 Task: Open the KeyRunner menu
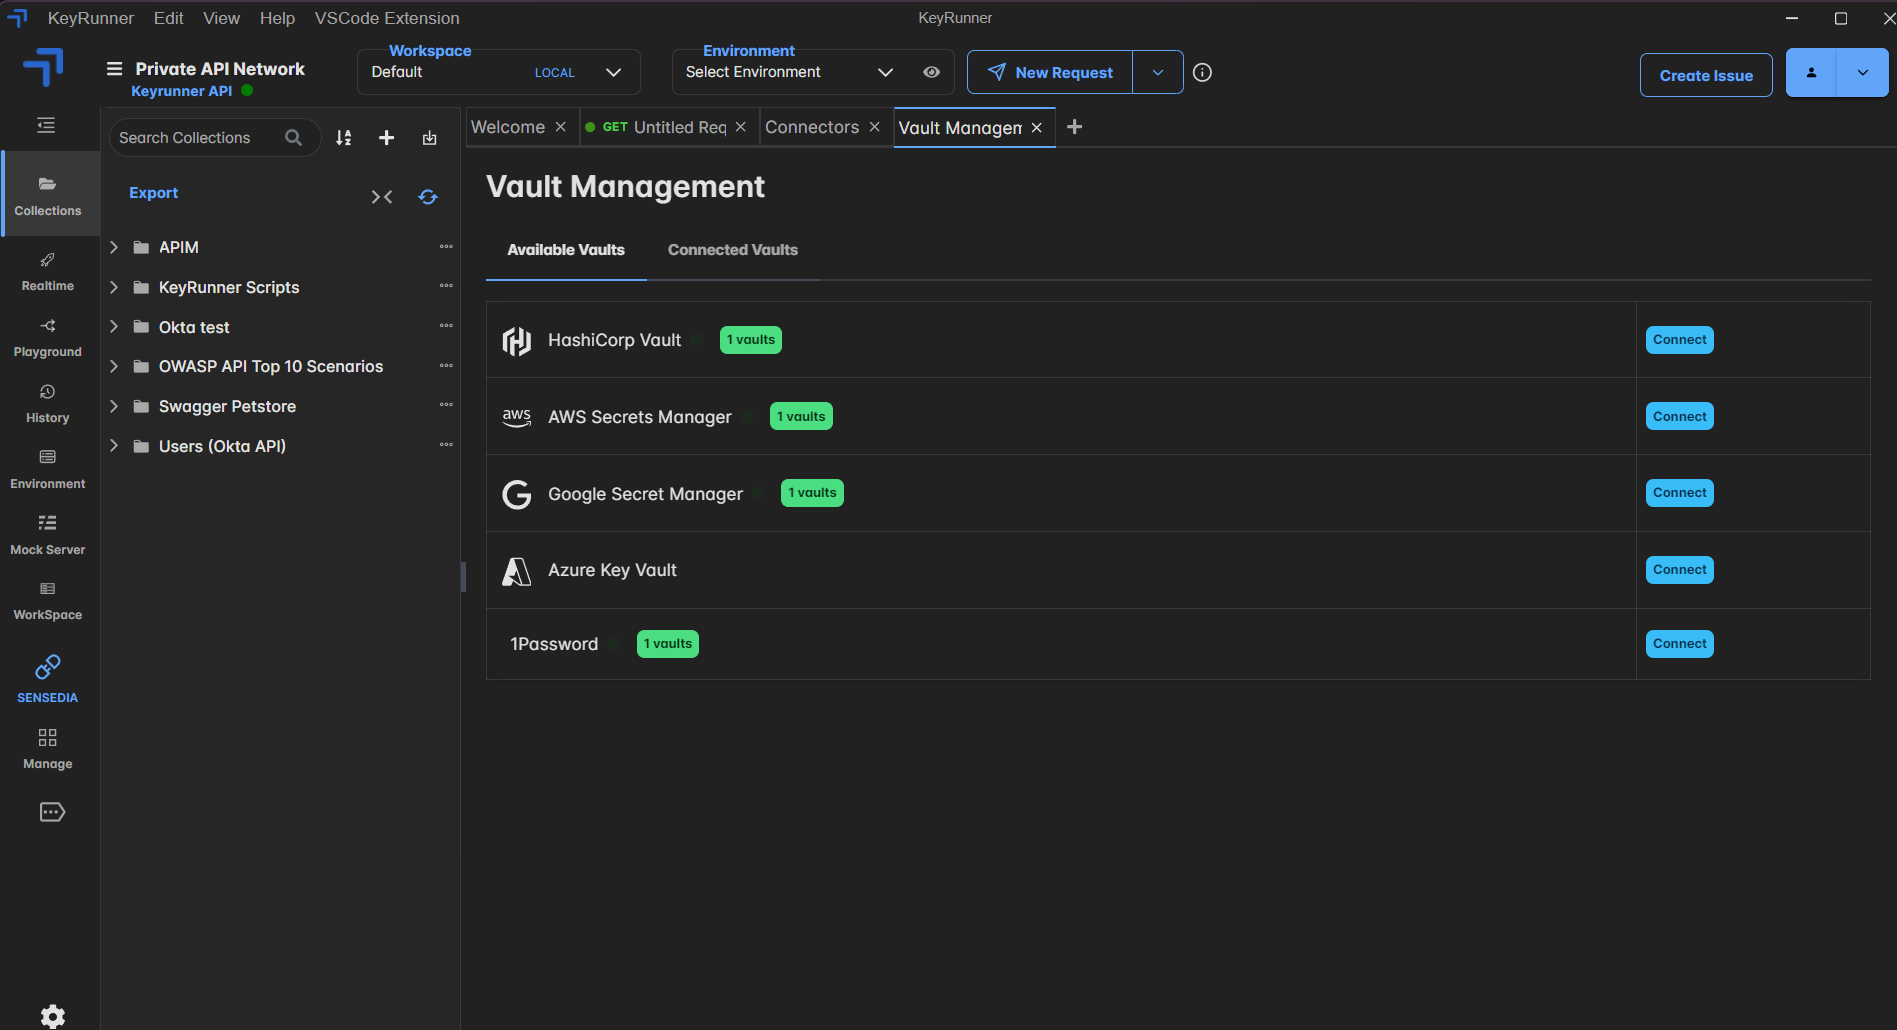pyautogui.click(x=91, y=18)
